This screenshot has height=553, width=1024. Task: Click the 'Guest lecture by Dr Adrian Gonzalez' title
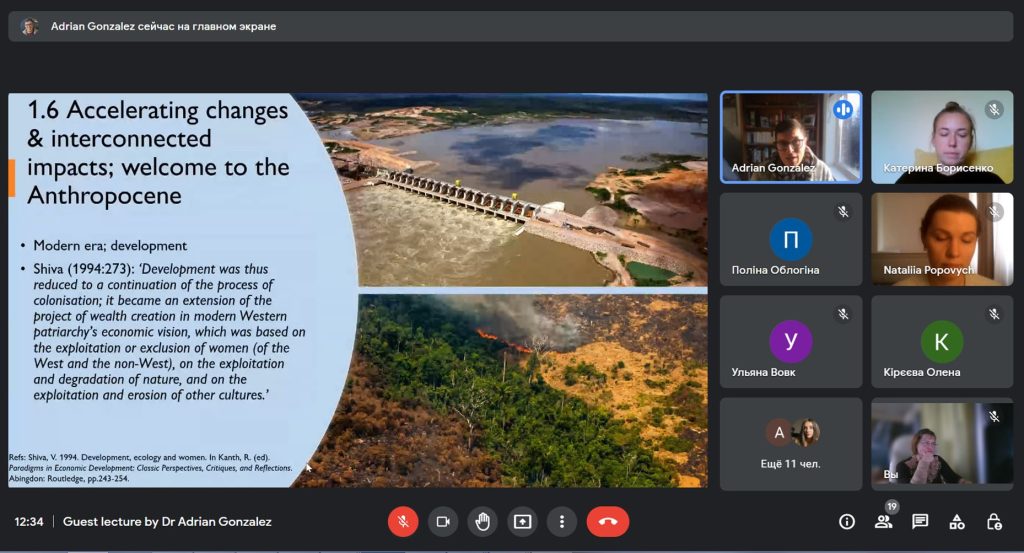pyautogui.click(x=167, y=521)
